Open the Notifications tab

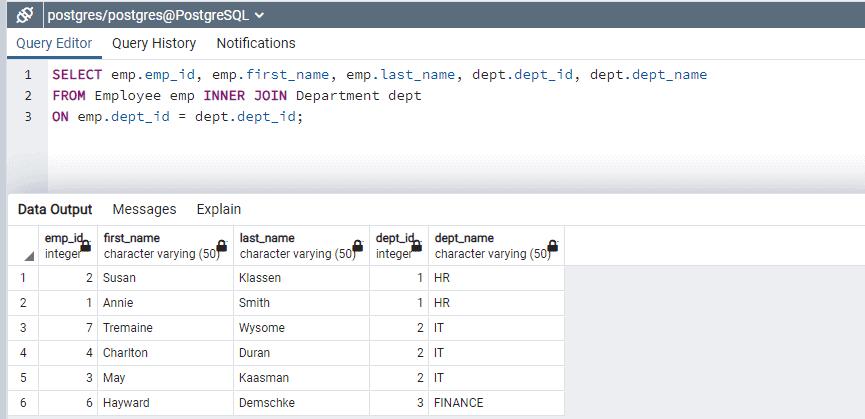(256, 43)
